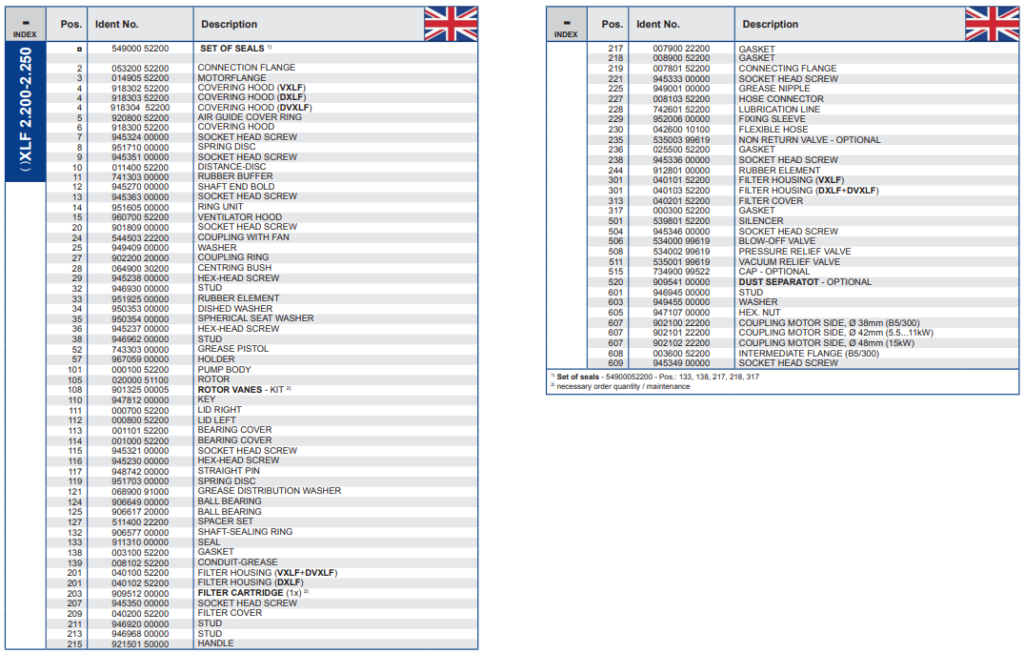Click the vertical VXLF 2.200-2.250 side label

[x=26, y=110]
